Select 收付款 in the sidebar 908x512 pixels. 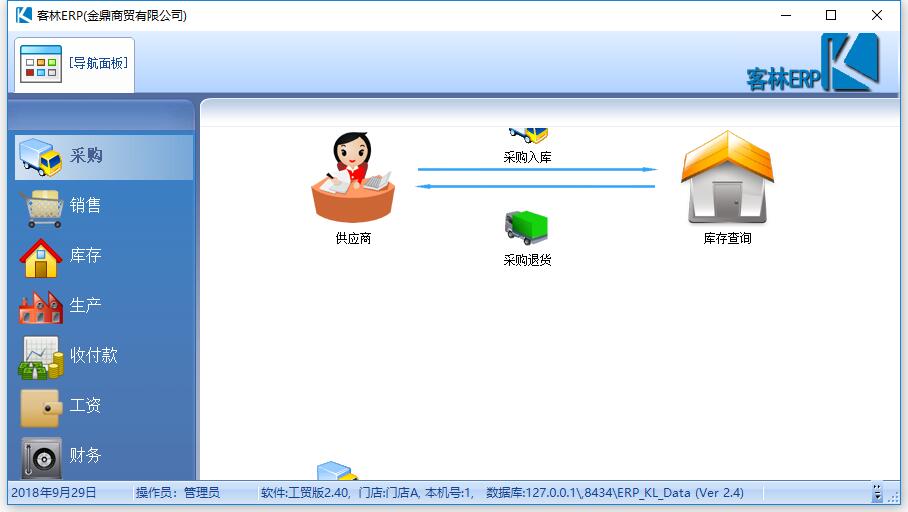point(104,356)
